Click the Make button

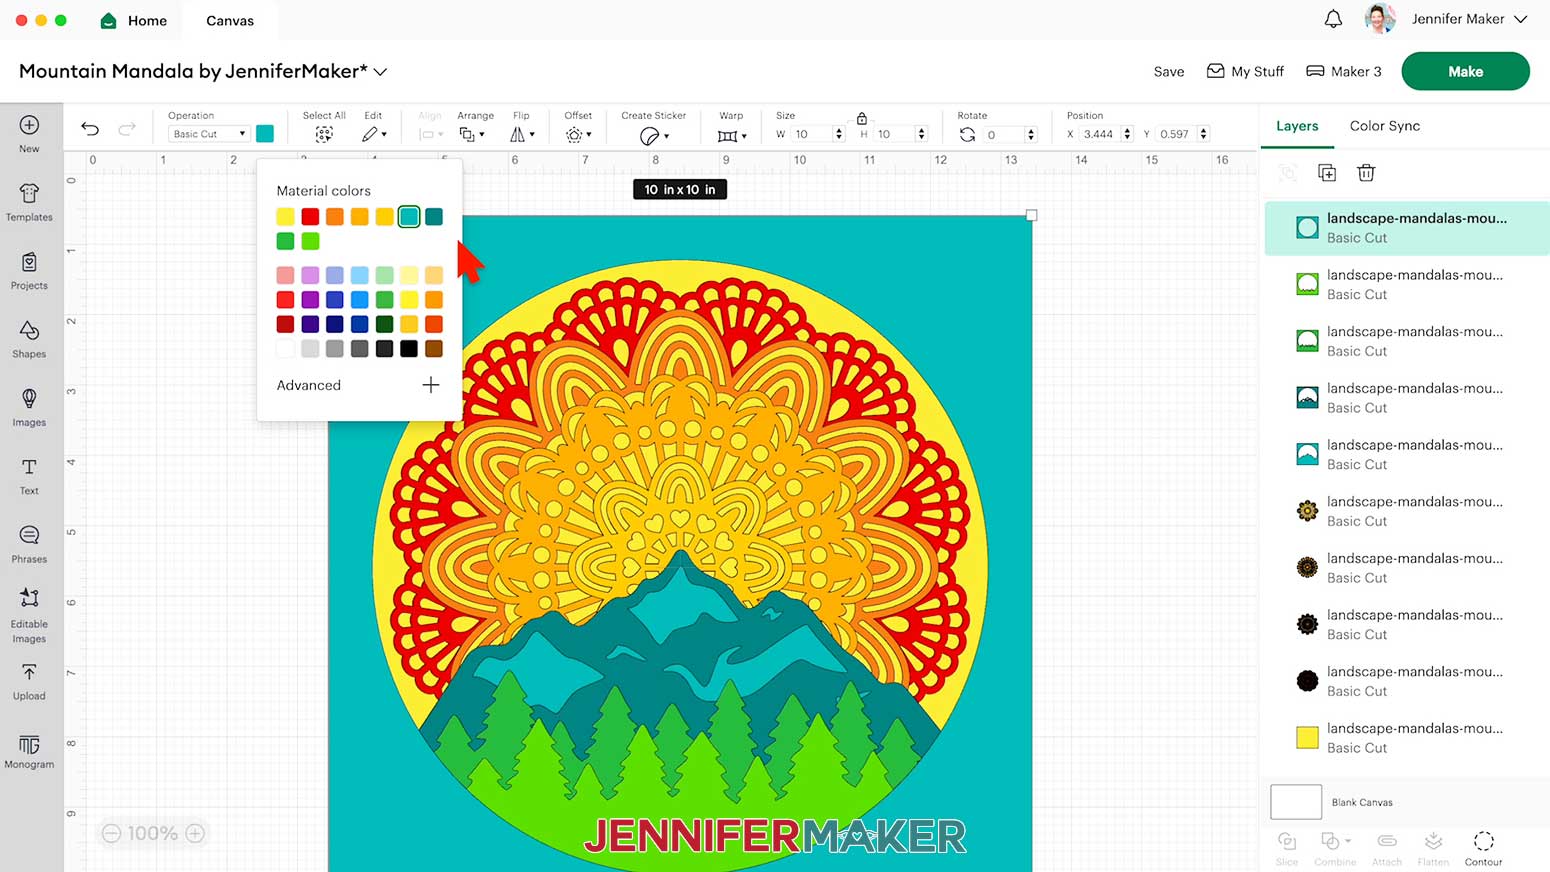point(1465,72)
